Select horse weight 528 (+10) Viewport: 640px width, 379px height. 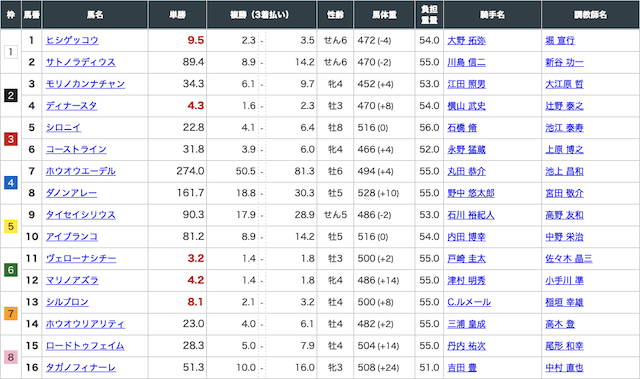coord(378,193)
